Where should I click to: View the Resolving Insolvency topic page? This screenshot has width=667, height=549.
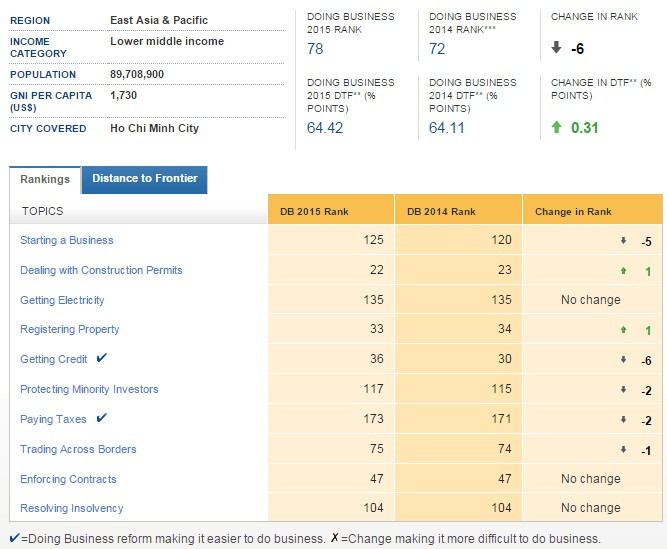coord(72,508)
